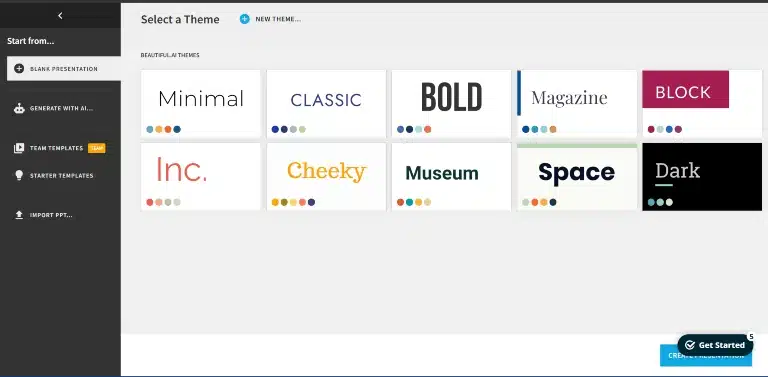Click the Team Templates slides icon

19,148
